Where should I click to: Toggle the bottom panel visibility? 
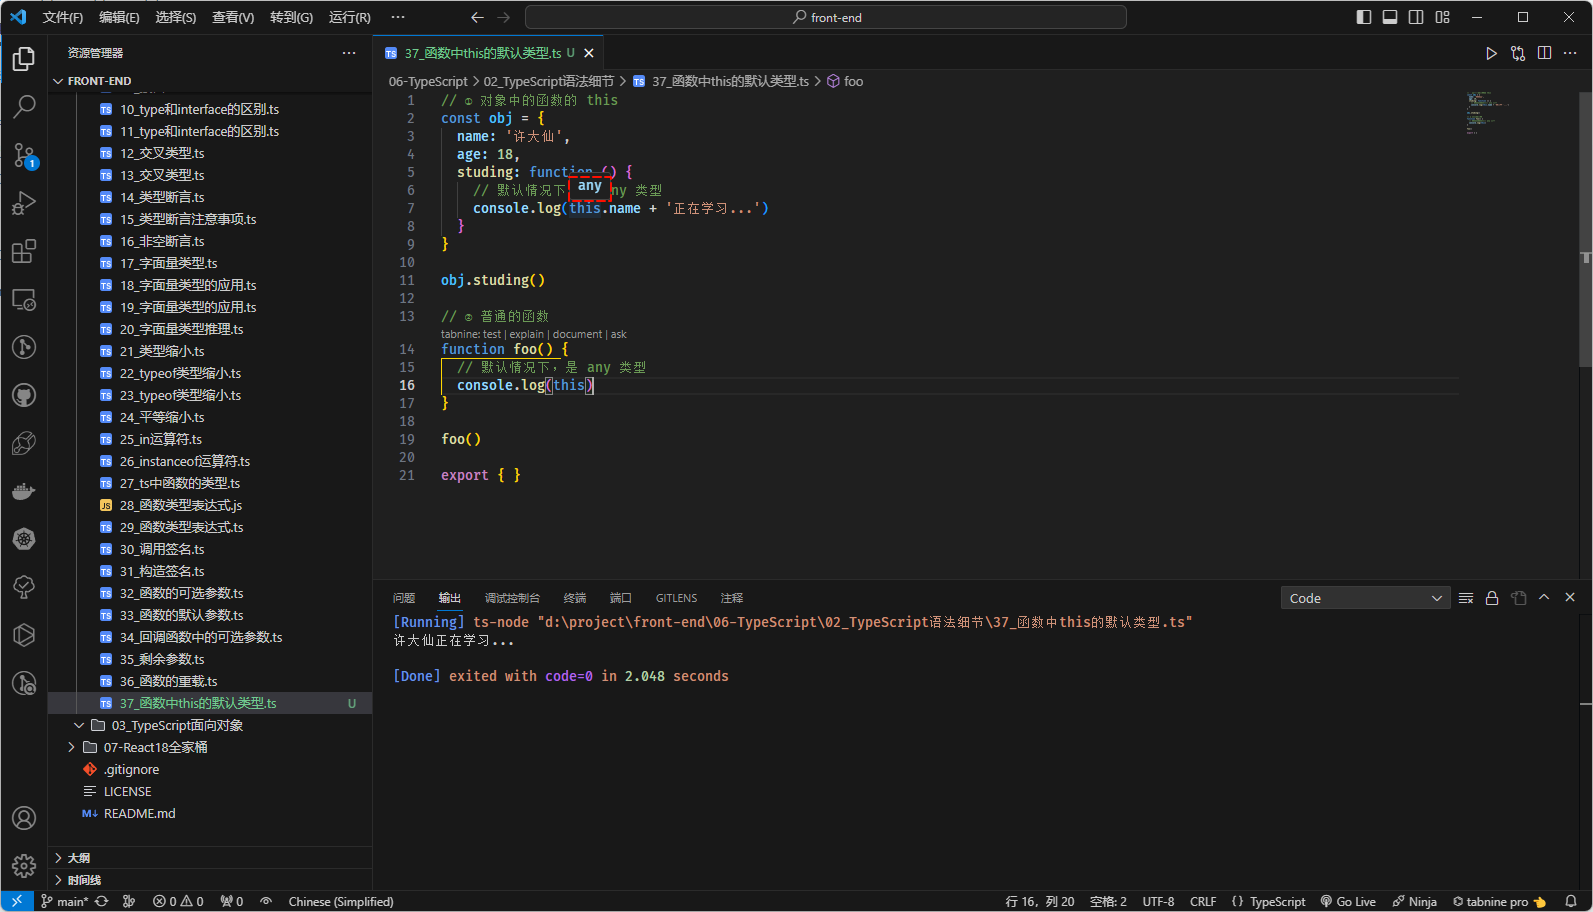[1390, 17]
